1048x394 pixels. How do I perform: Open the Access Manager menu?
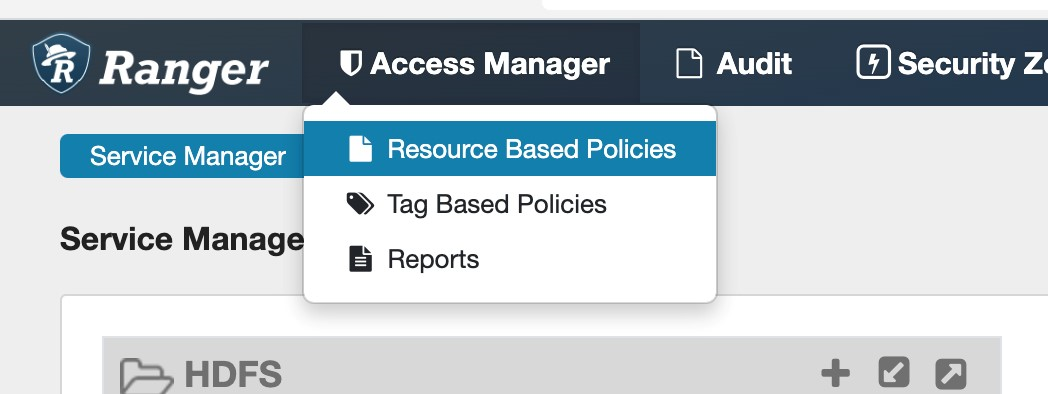(x=471, y=64)
